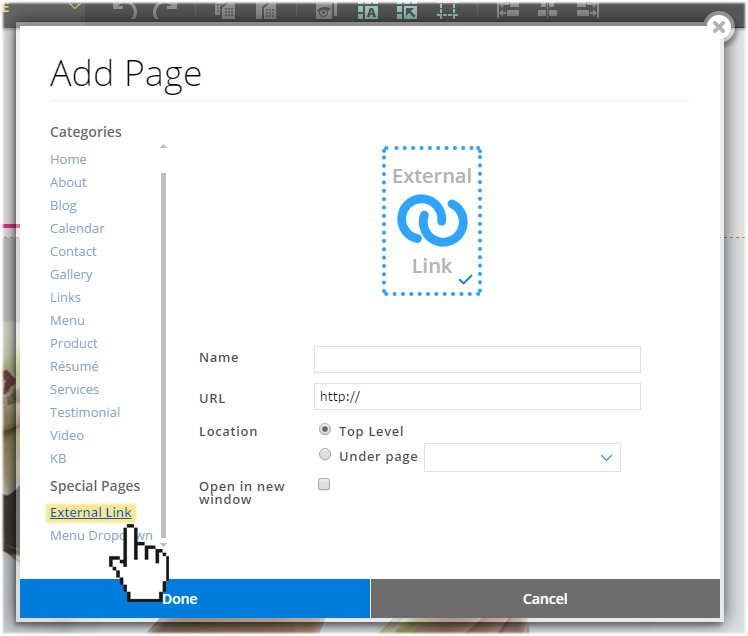Click the eye preview icon in toolbar

point(326,10)
